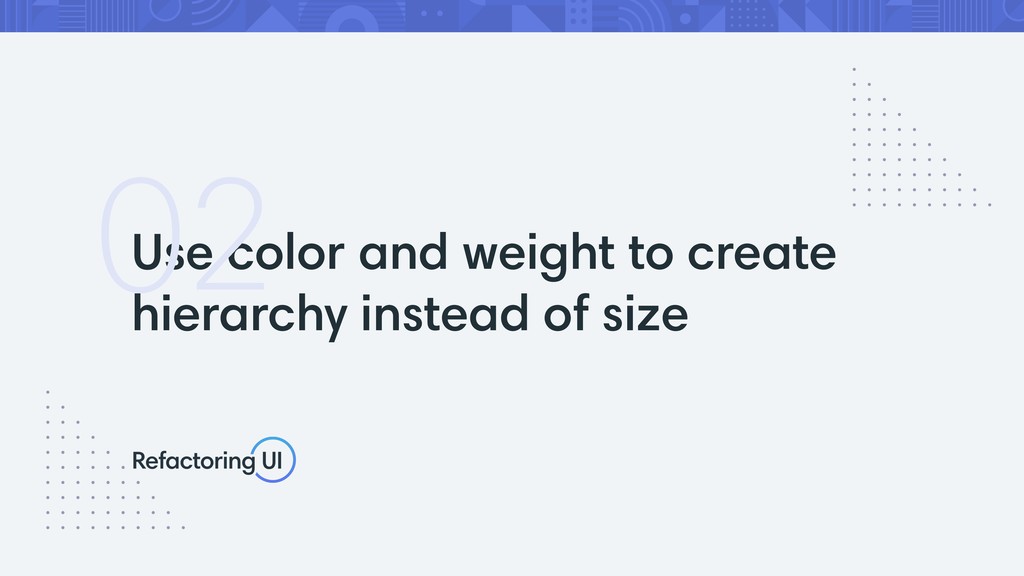Viewport: 1024px width, 576px height.
Task: Click the small dot-grid tile in banner
Action: [x=750, y=14]
